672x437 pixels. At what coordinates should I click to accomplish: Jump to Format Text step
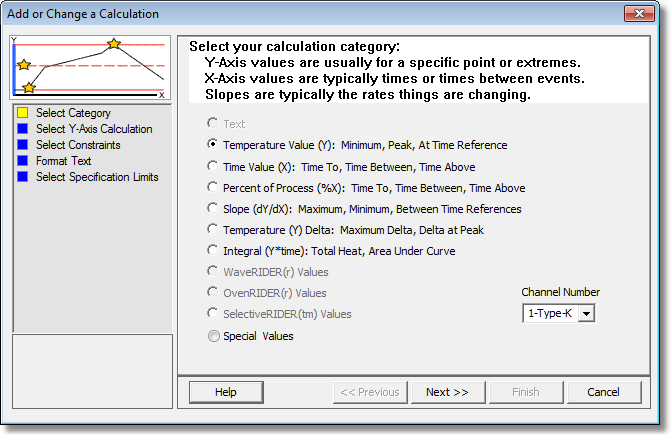point(63,161)
